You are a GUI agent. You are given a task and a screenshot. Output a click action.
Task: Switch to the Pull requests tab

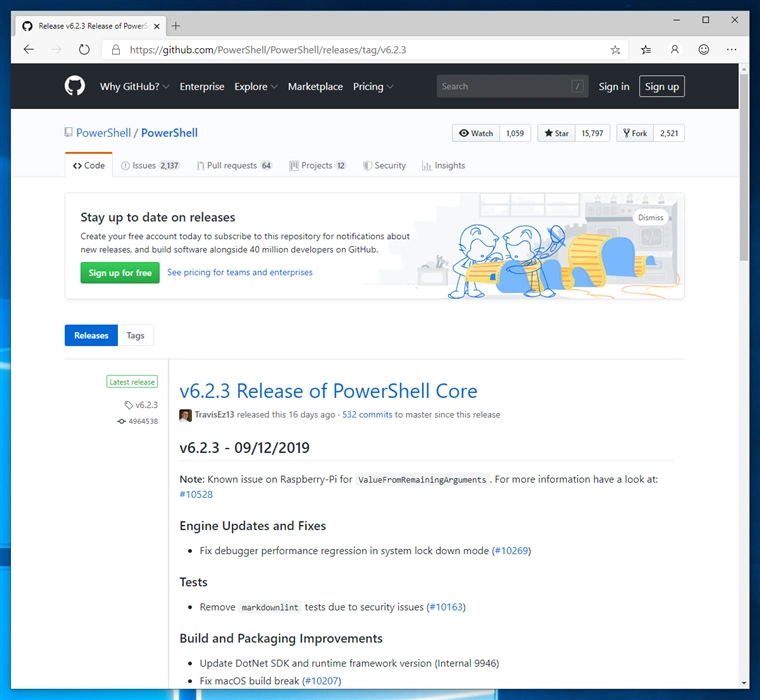235,165
